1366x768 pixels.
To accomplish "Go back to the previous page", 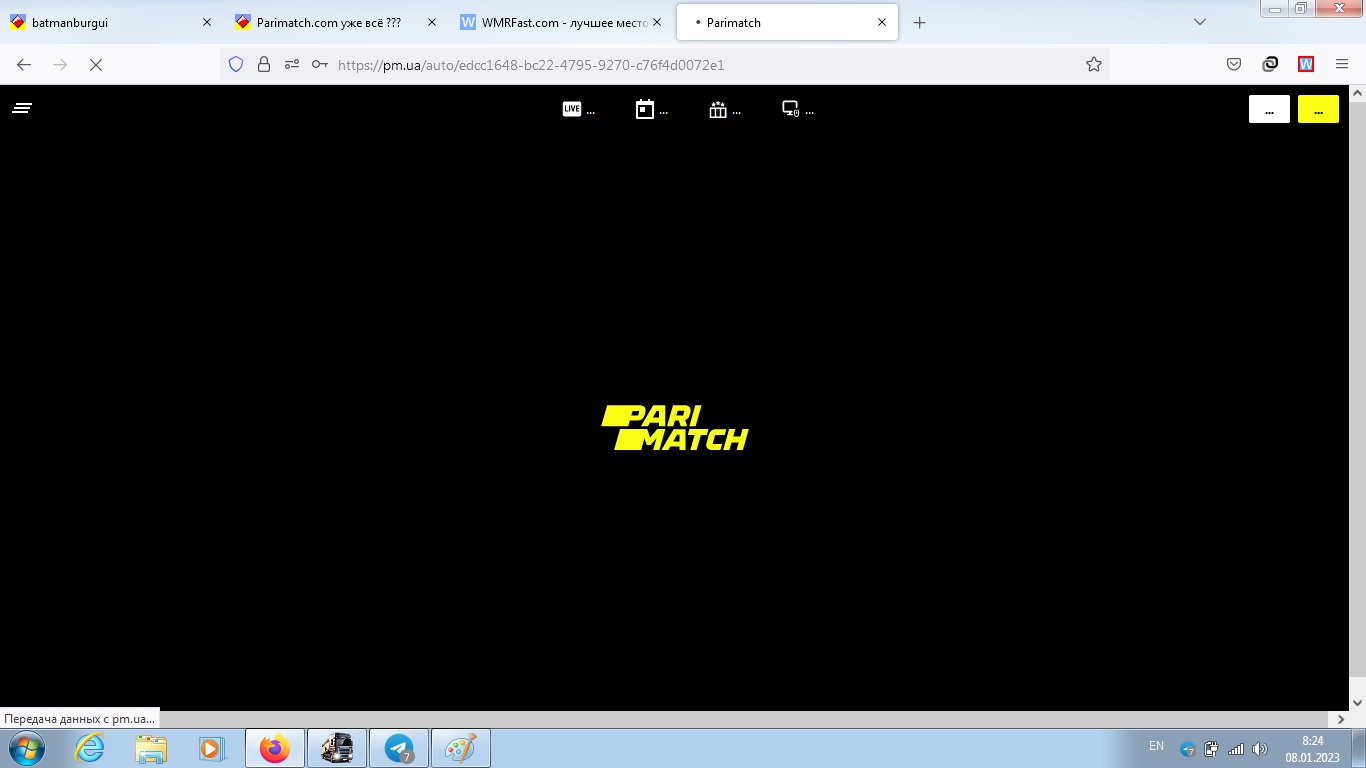I will coord(24,64).
